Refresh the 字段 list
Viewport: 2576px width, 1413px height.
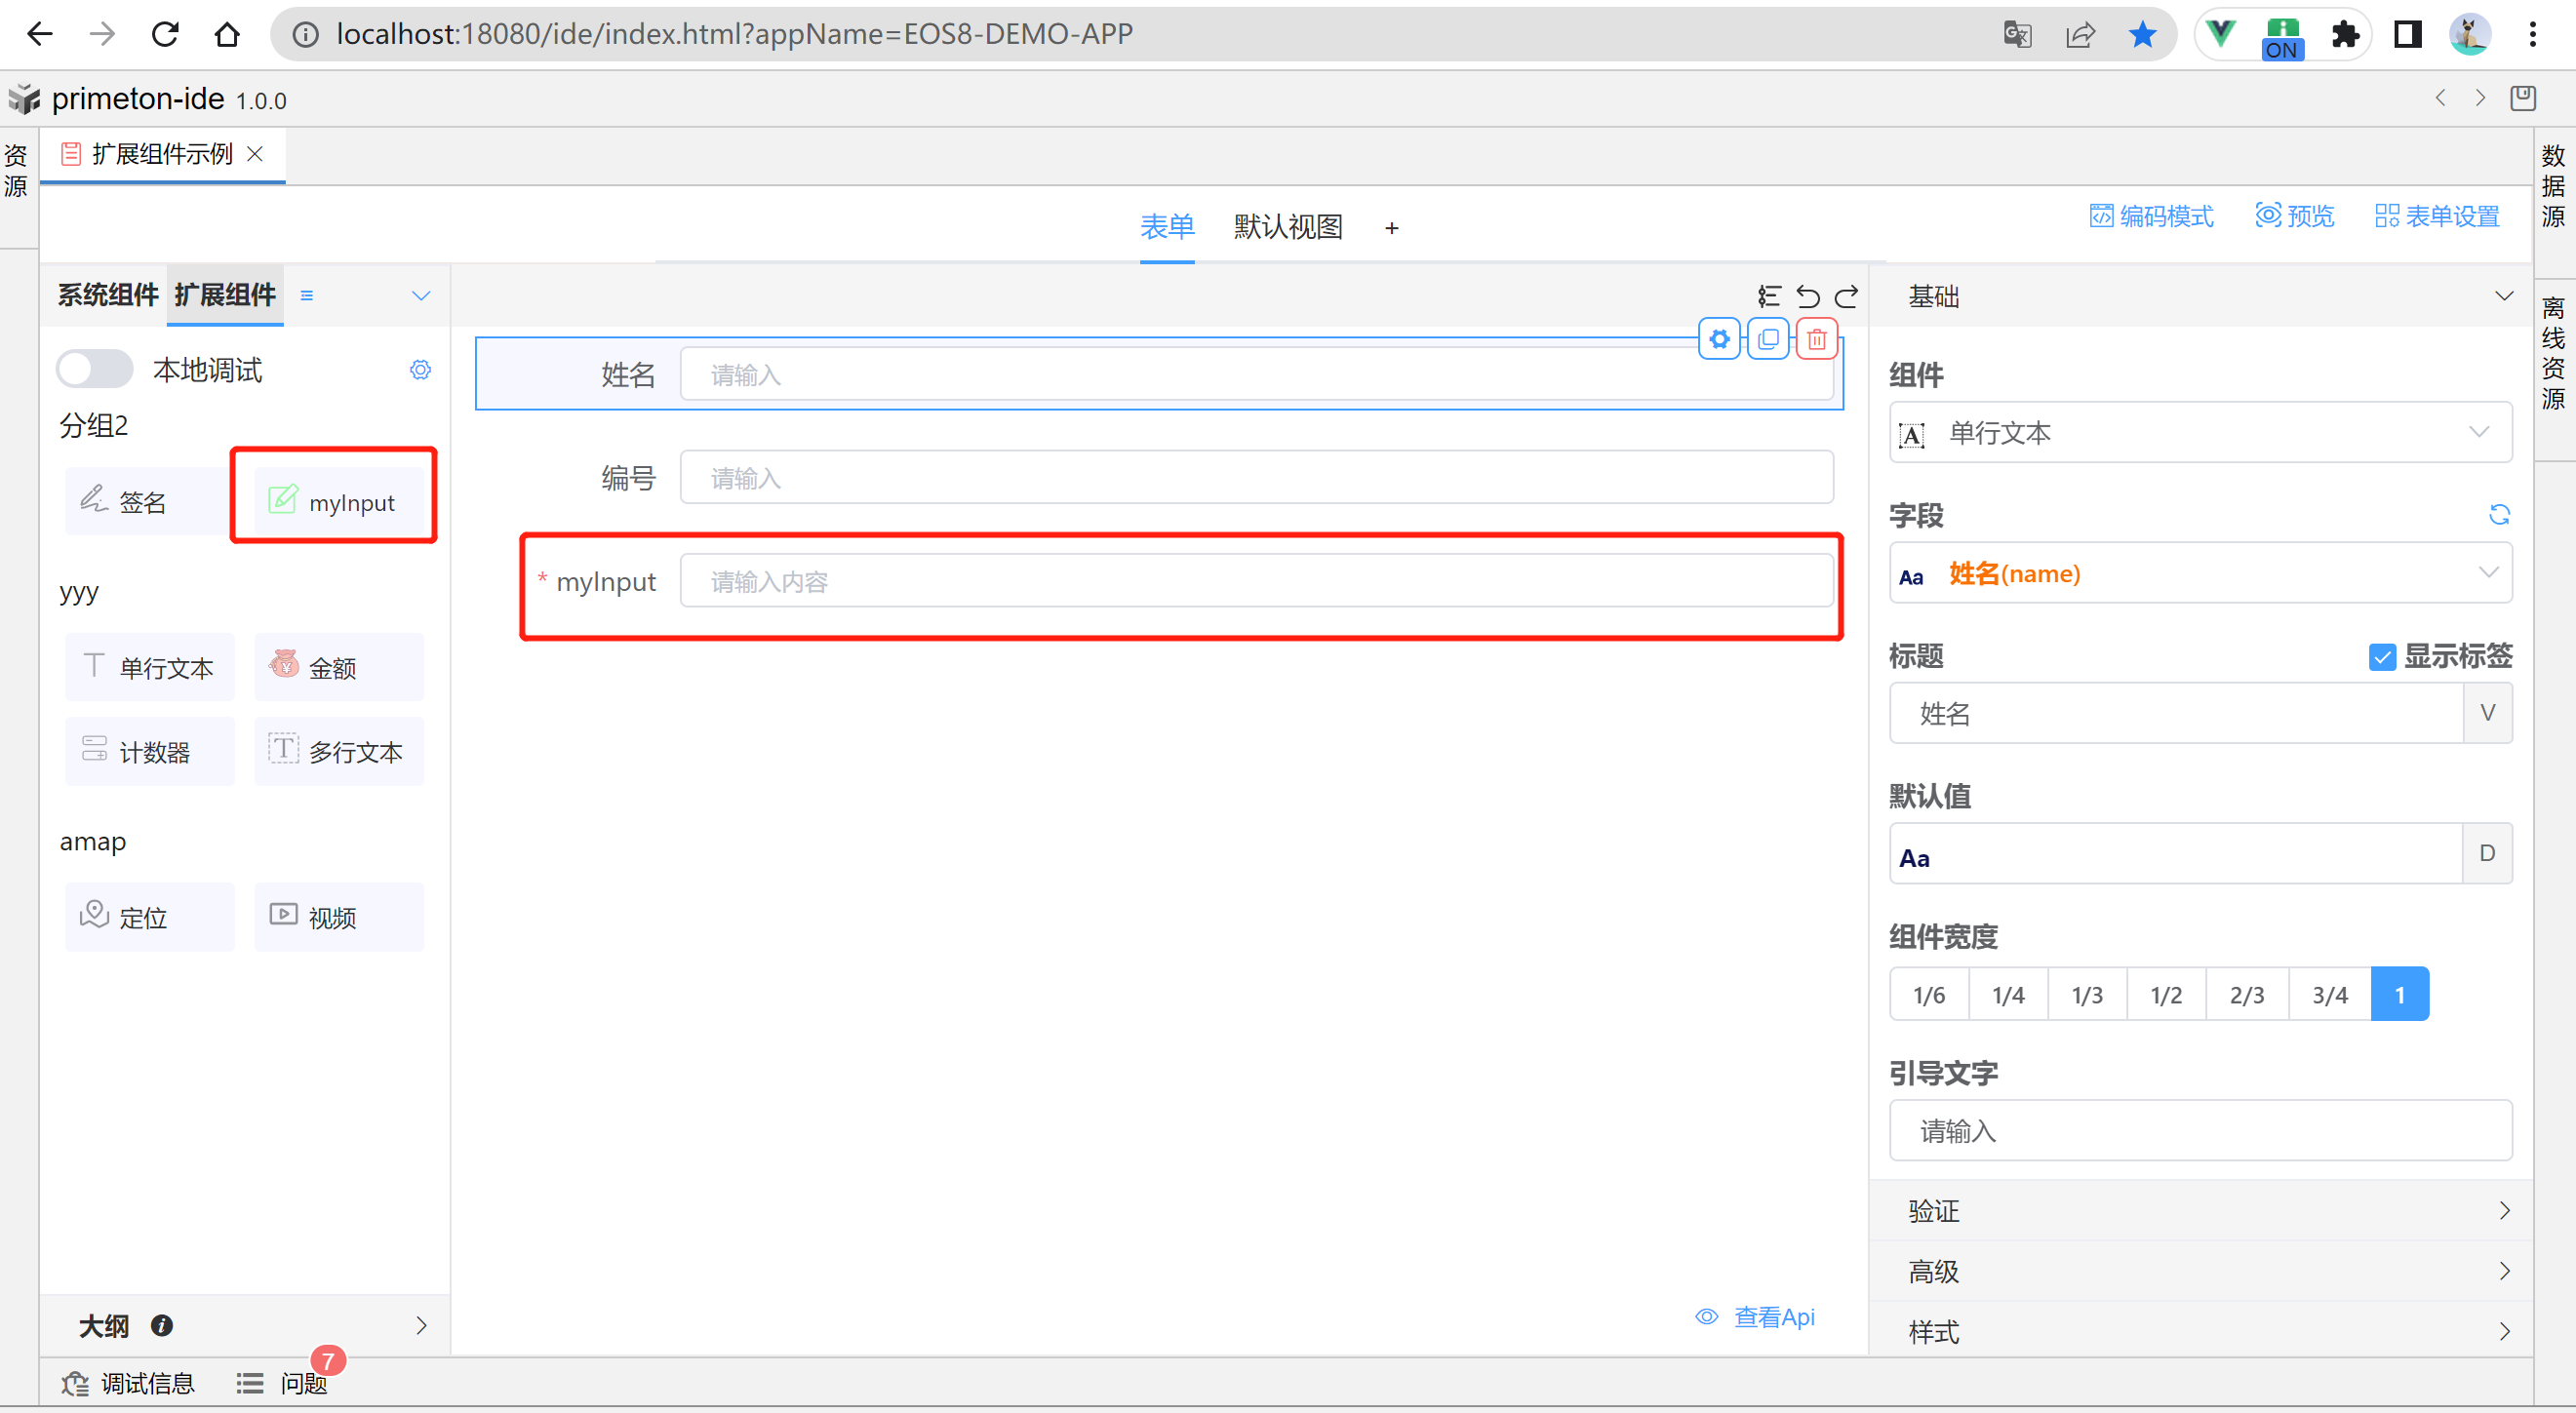tap(2499, 515)
